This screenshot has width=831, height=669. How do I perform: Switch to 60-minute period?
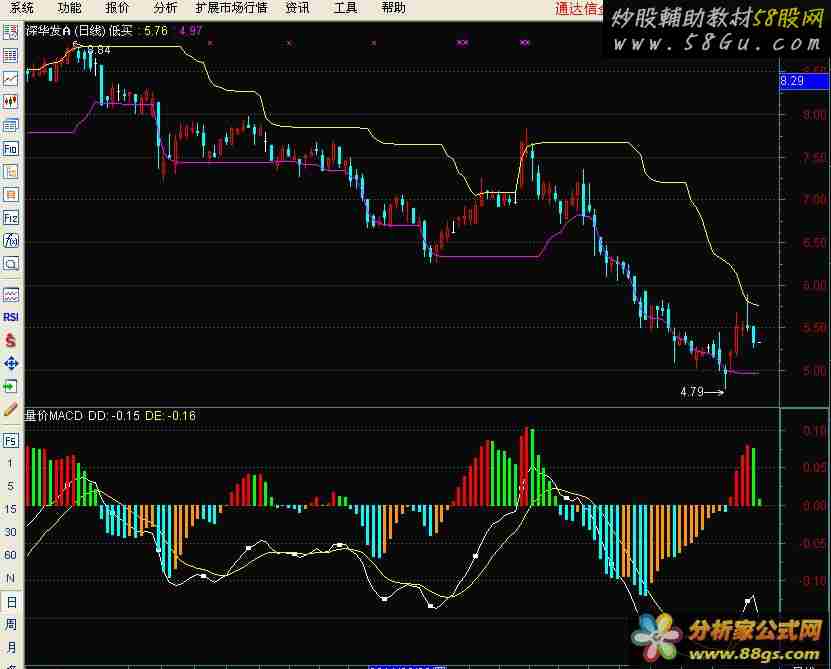pyautogui.click(x=11, y=555)
